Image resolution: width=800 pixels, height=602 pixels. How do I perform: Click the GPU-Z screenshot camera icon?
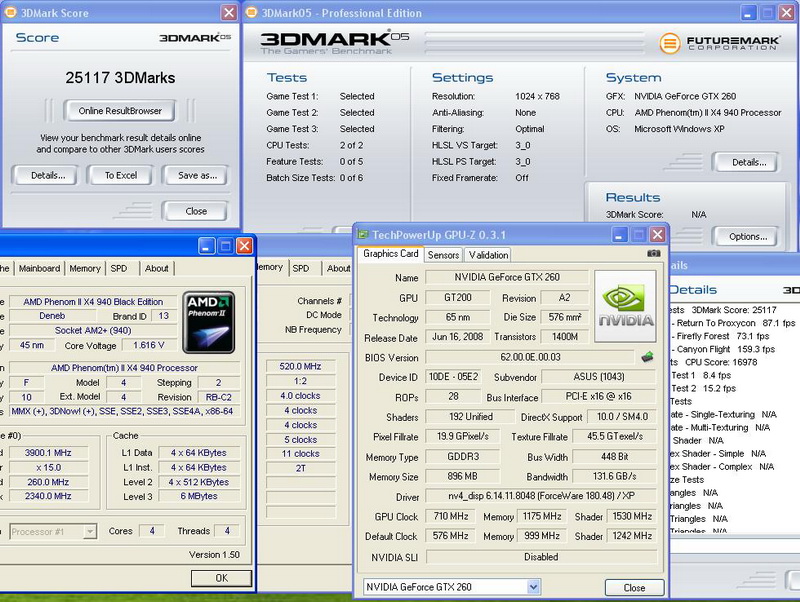tap(654, 254)
